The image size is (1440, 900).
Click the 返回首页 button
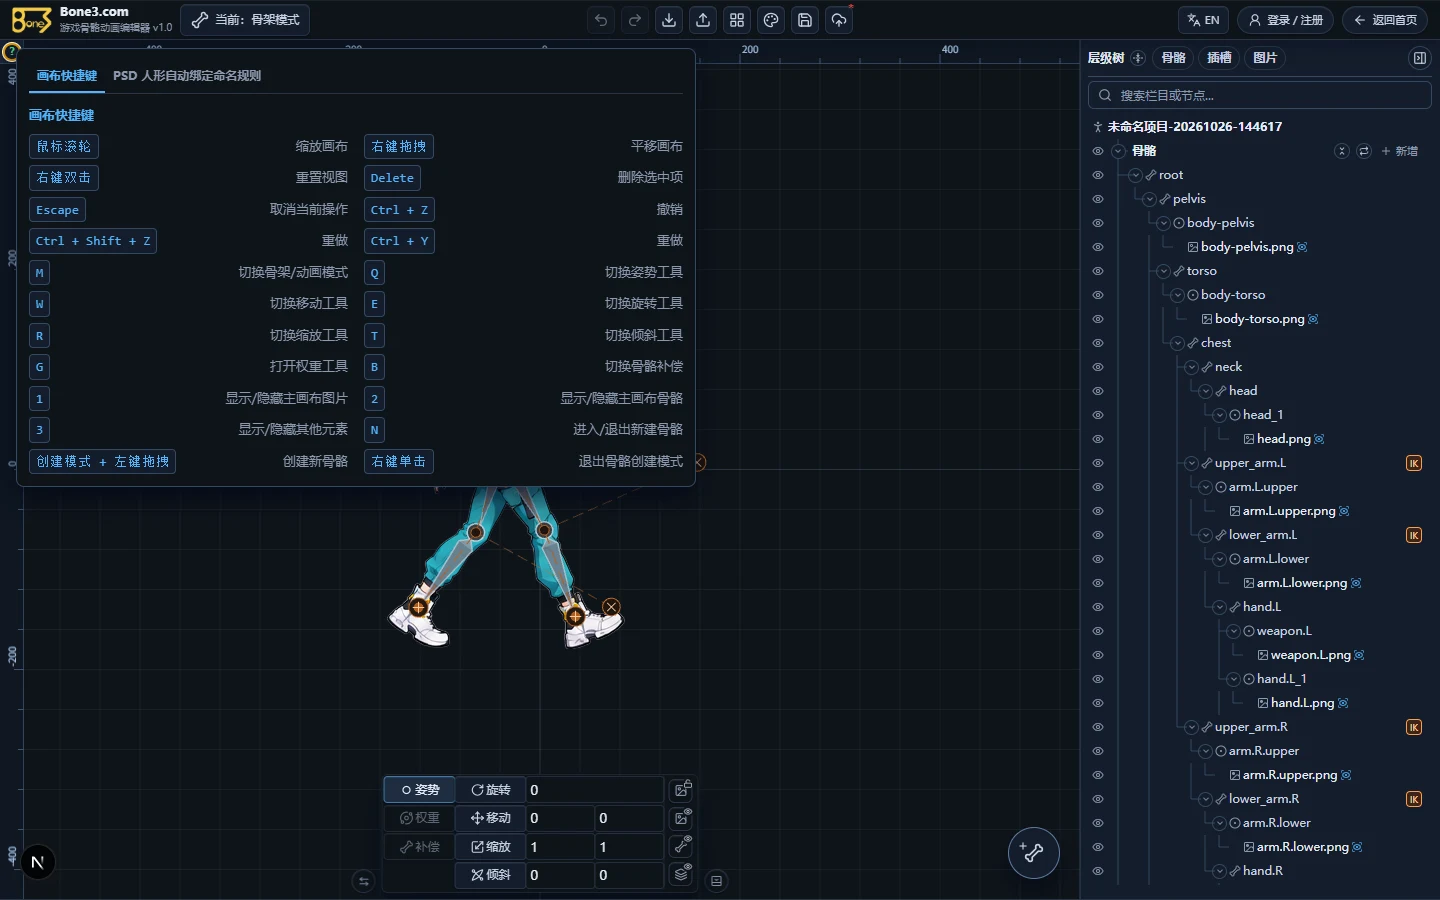click(x=1385, y=20)
